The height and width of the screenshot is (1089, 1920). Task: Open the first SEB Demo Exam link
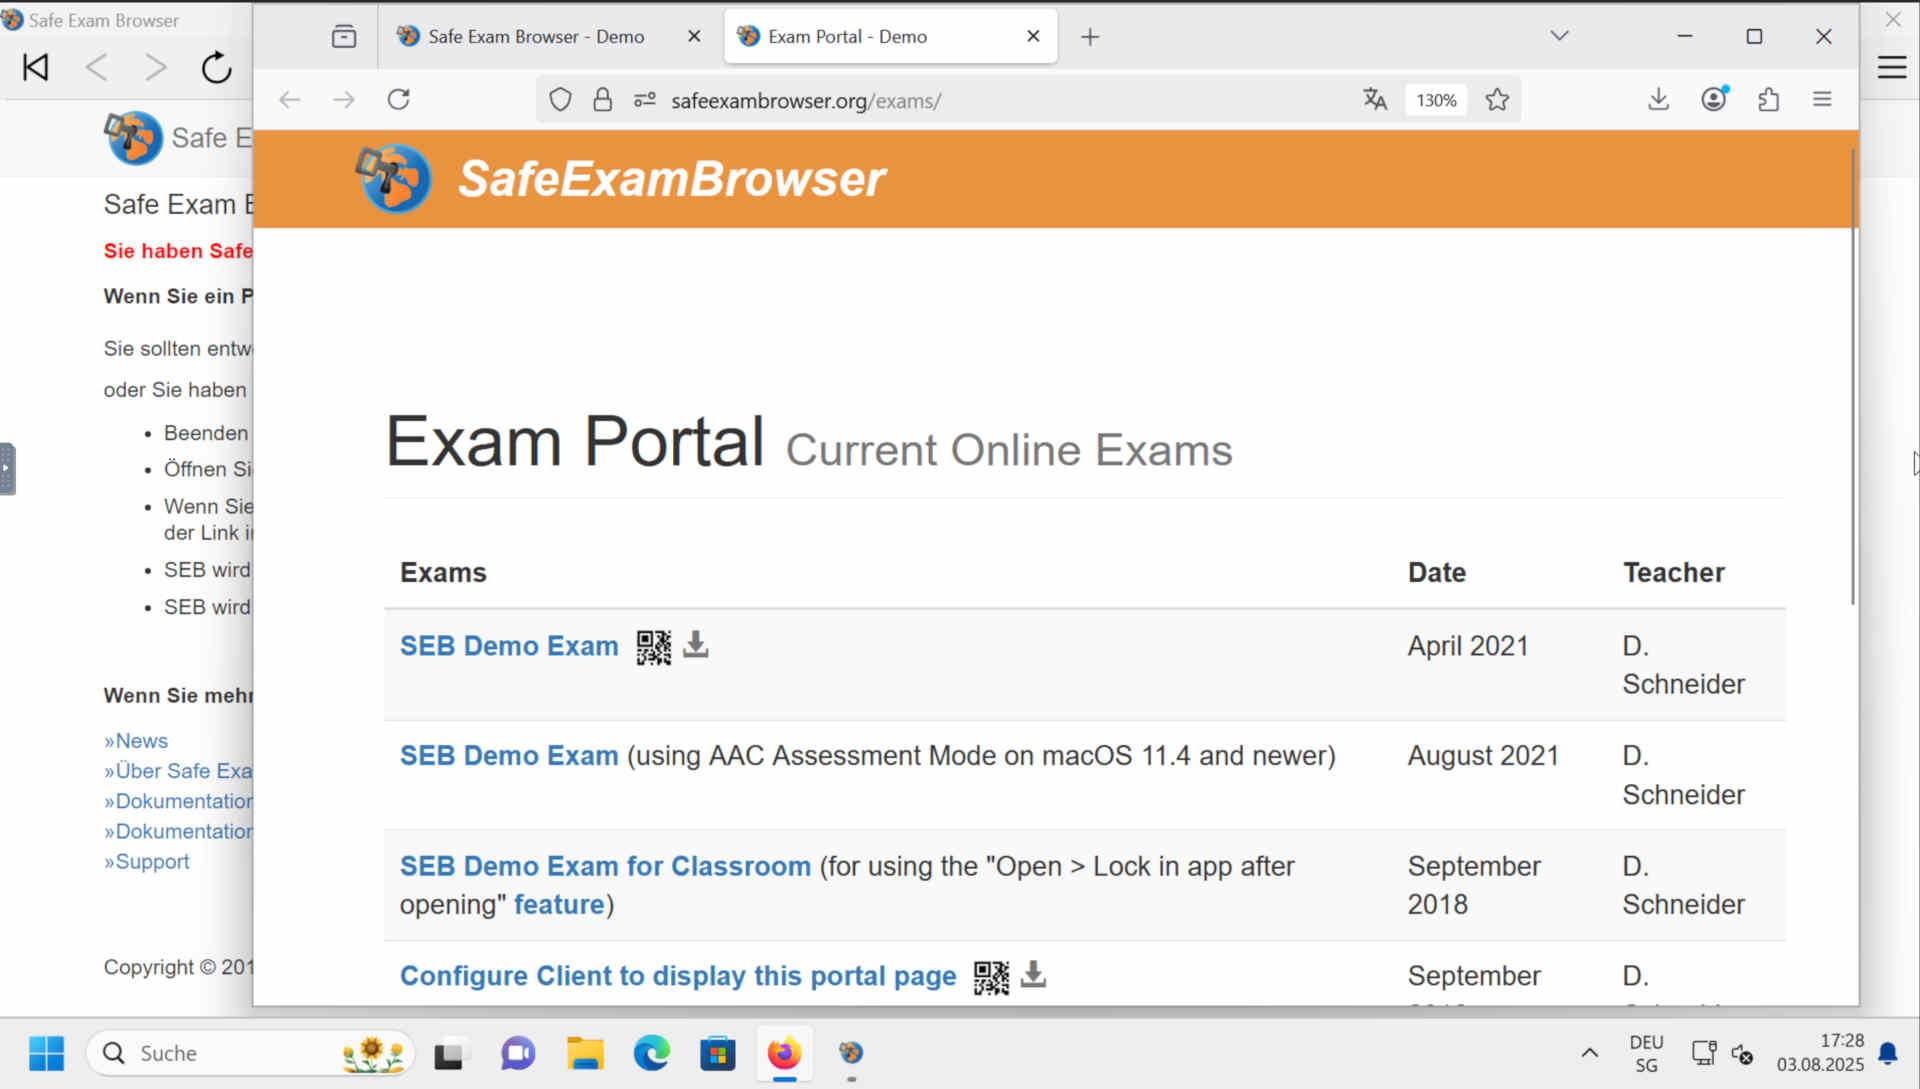[509, 647]
